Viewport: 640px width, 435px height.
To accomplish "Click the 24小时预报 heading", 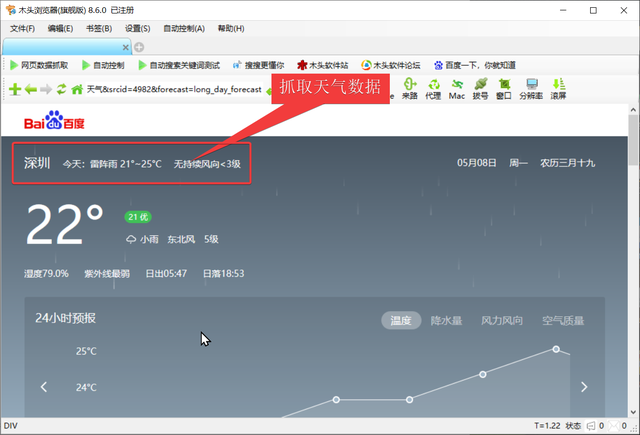I will 66,318.
